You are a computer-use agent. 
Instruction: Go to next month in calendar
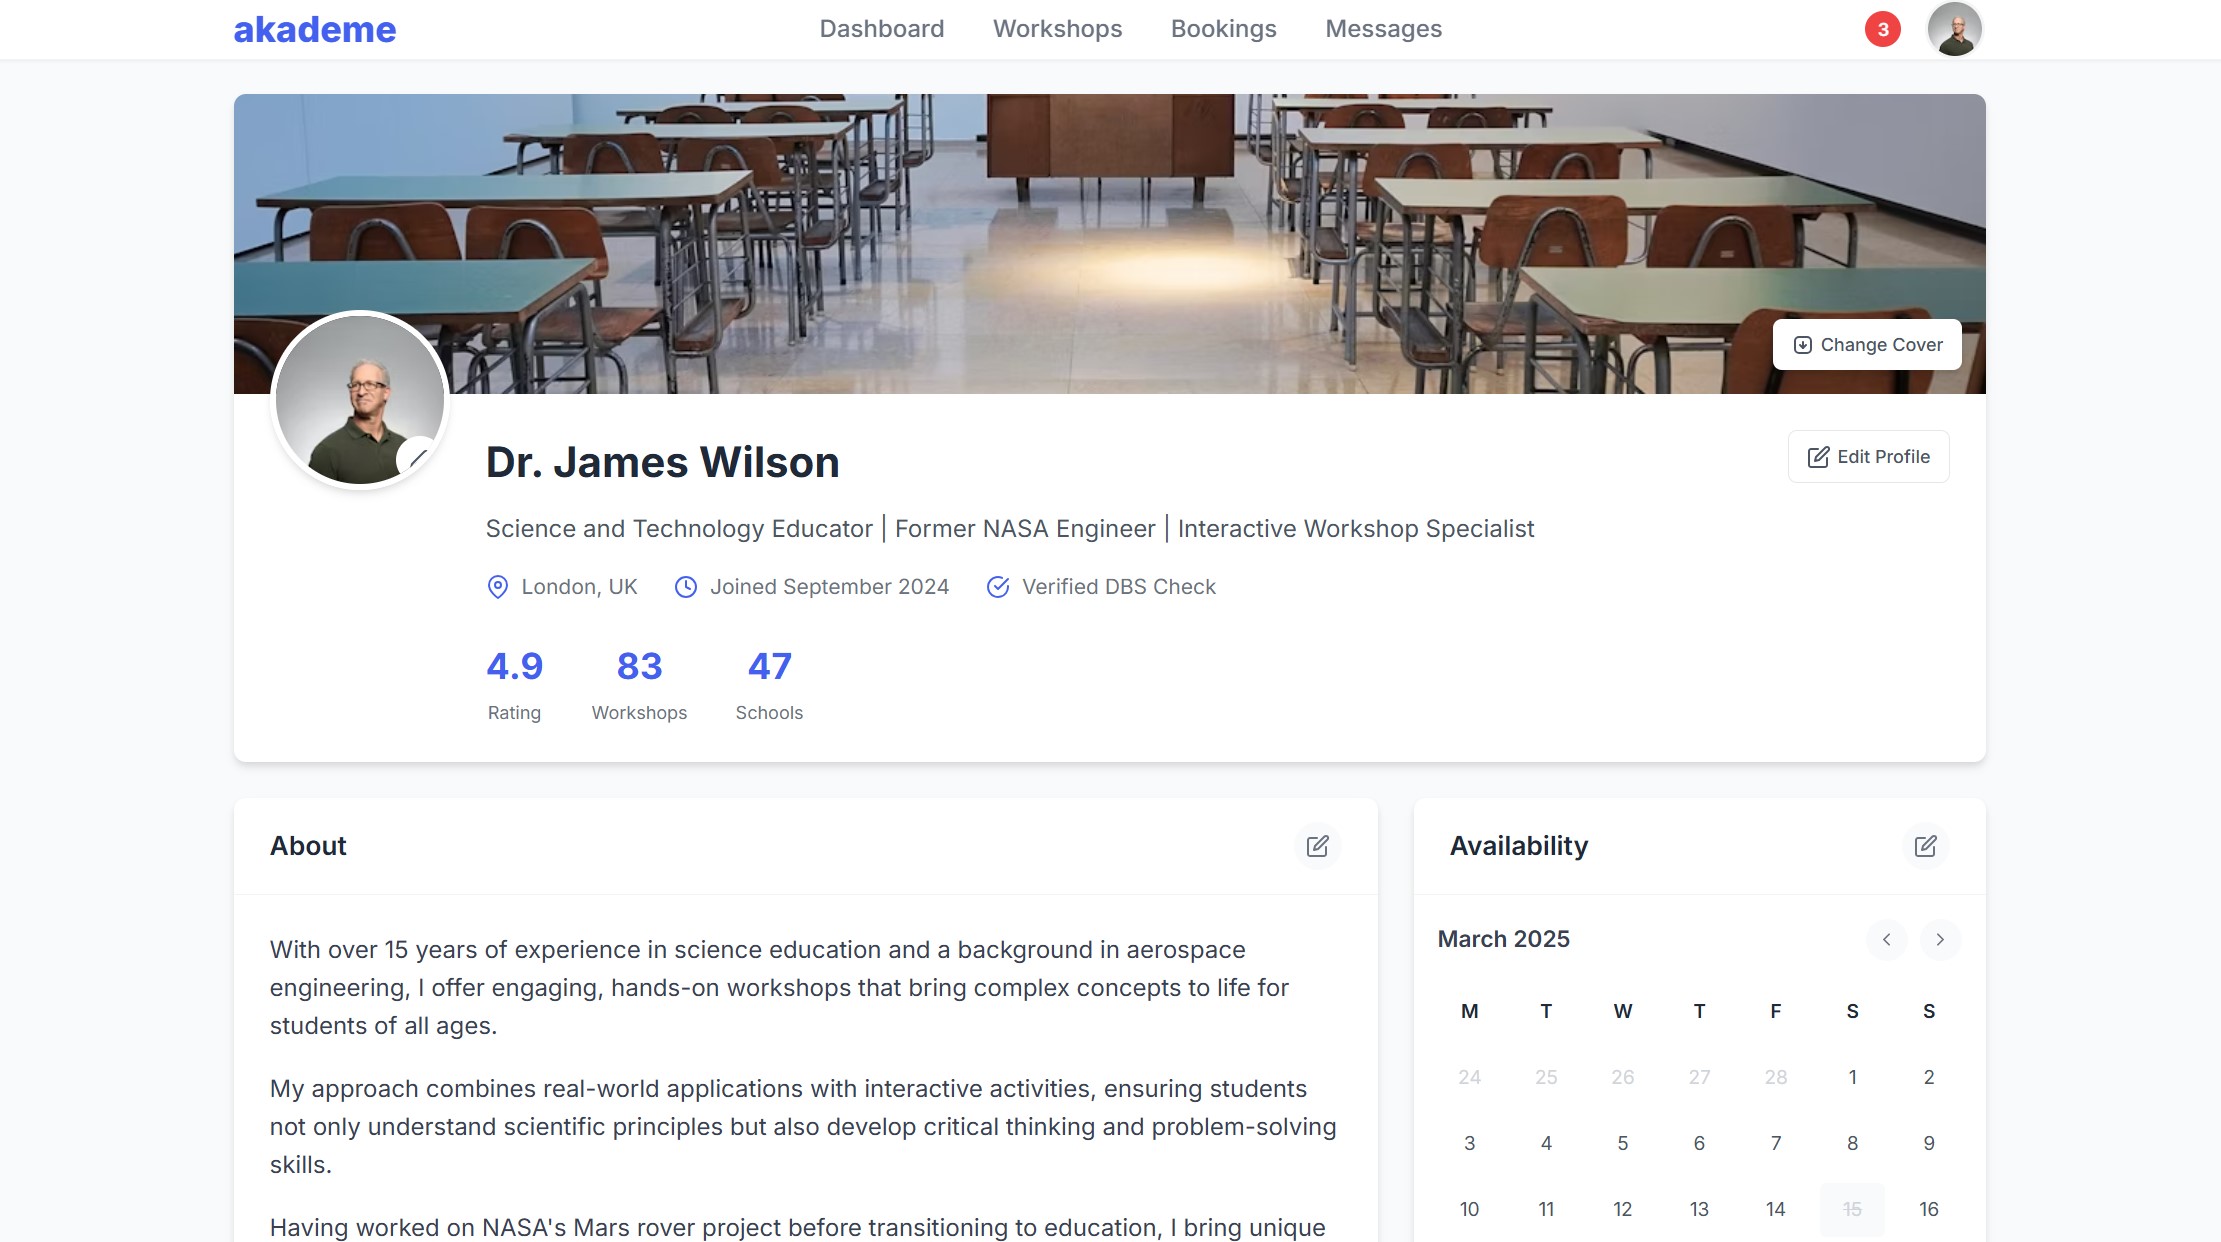1940,939
